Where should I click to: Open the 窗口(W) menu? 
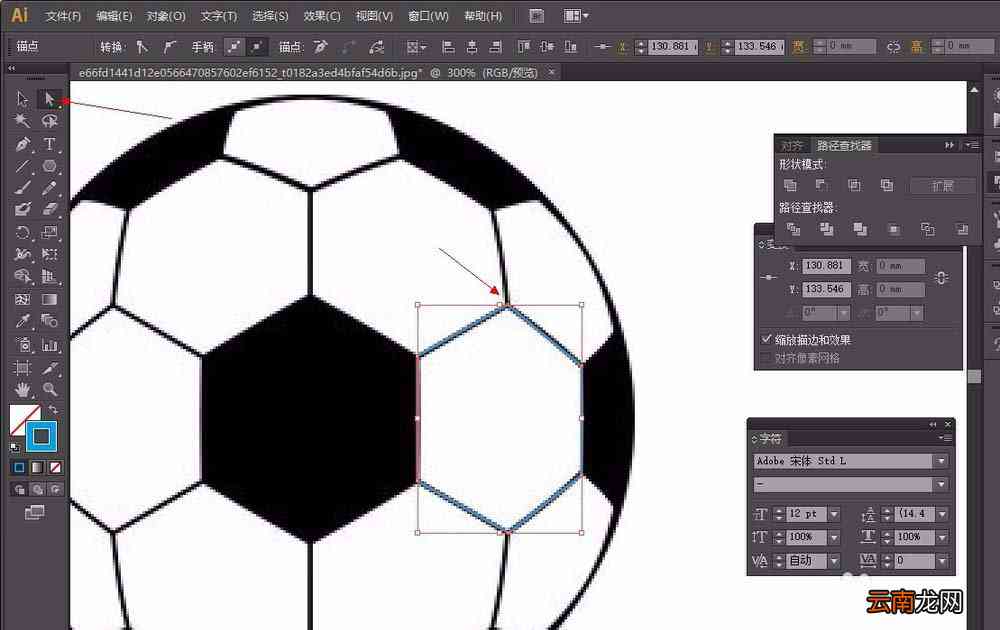pos(428,16)
